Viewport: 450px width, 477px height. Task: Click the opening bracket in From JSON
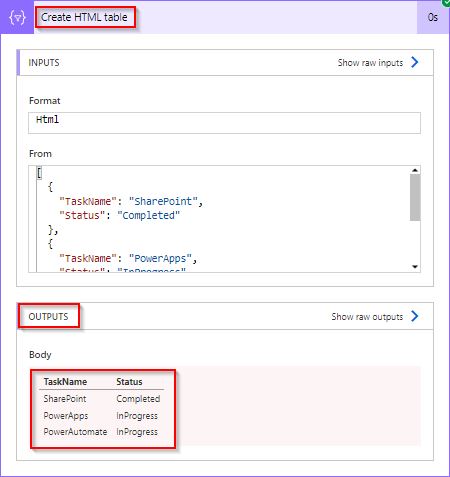pyautogui.click(x=39, y=173)
